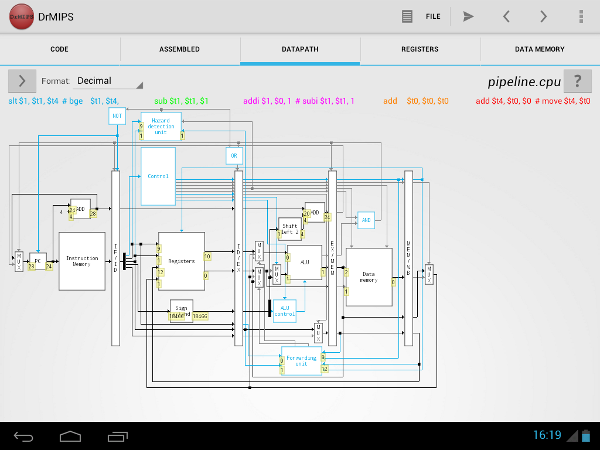The height and width of the screenshot is (450, 600).
Task: Step forward one cycle
Action: pos(543,16)
